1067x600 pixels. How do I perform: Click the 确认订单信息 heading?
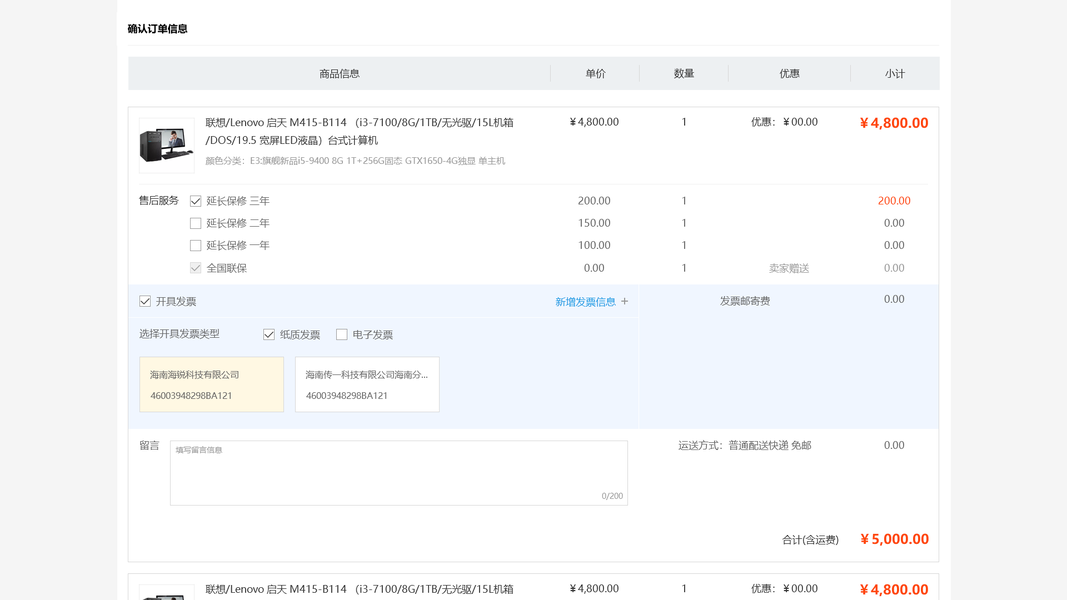pyautogui.click(x=157, y=29)
